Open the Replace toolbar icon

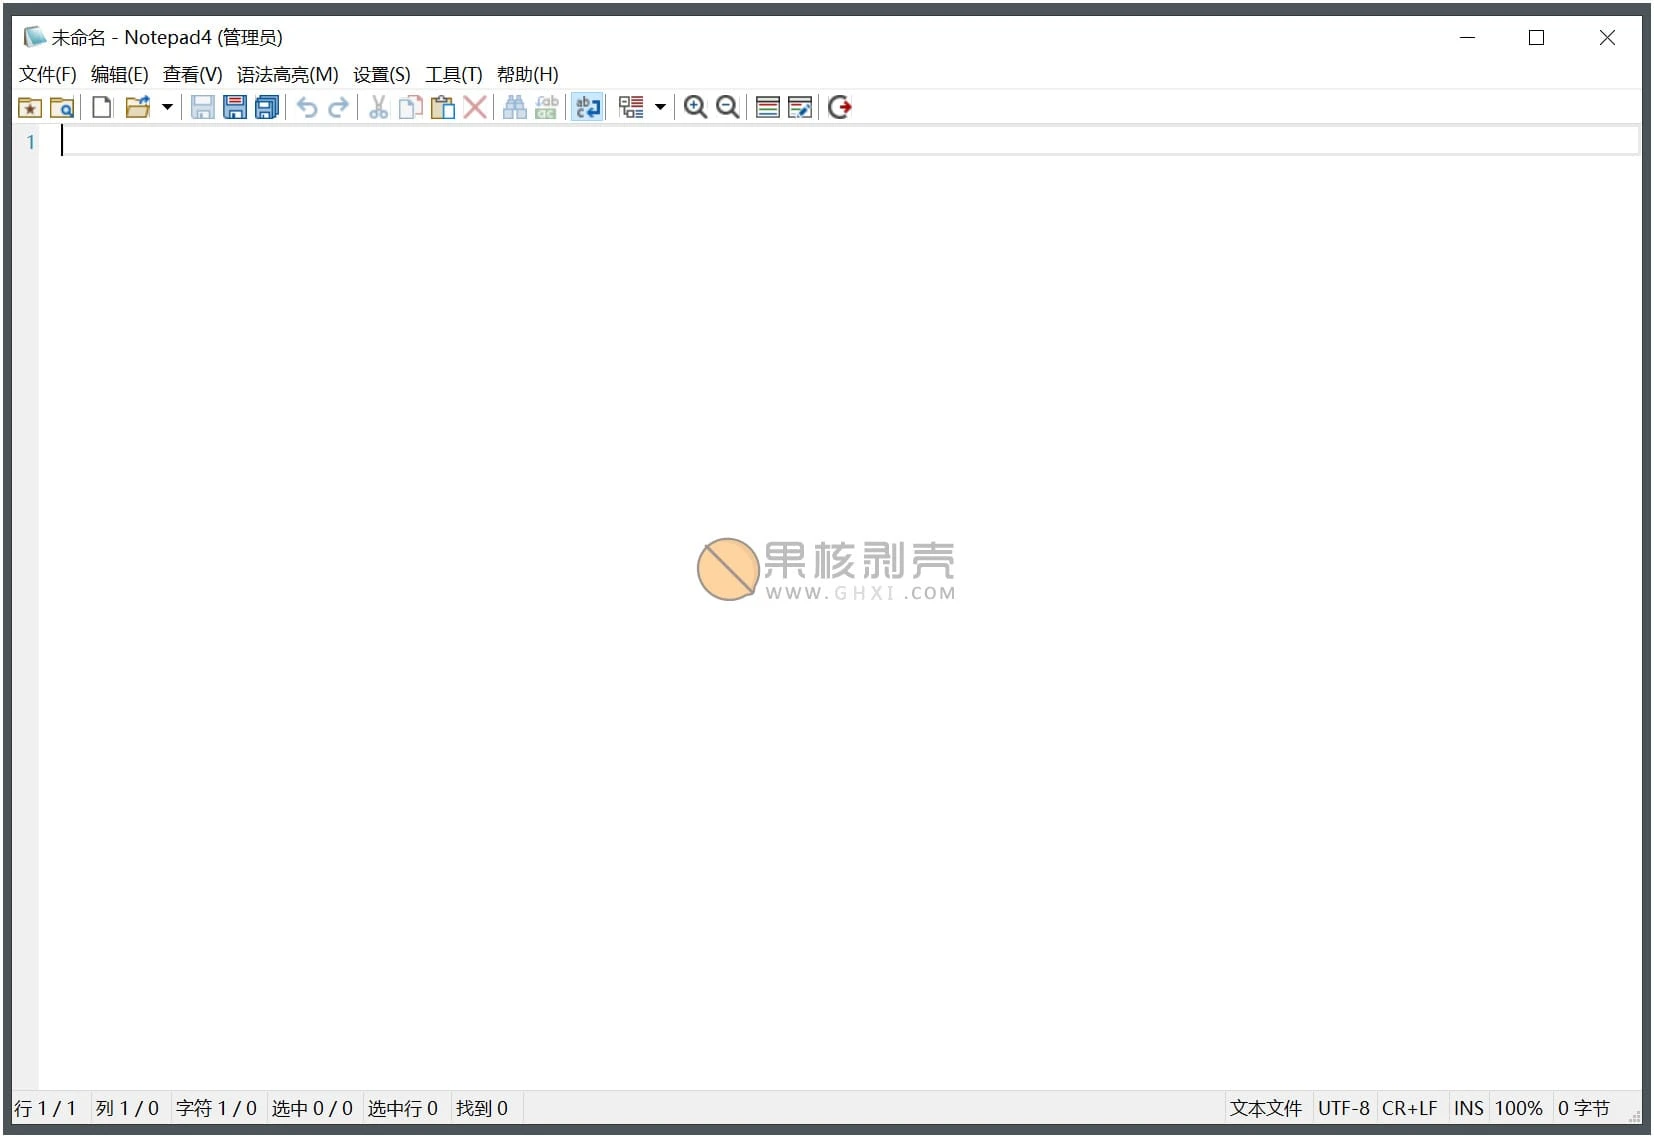(x=547, y=107)
